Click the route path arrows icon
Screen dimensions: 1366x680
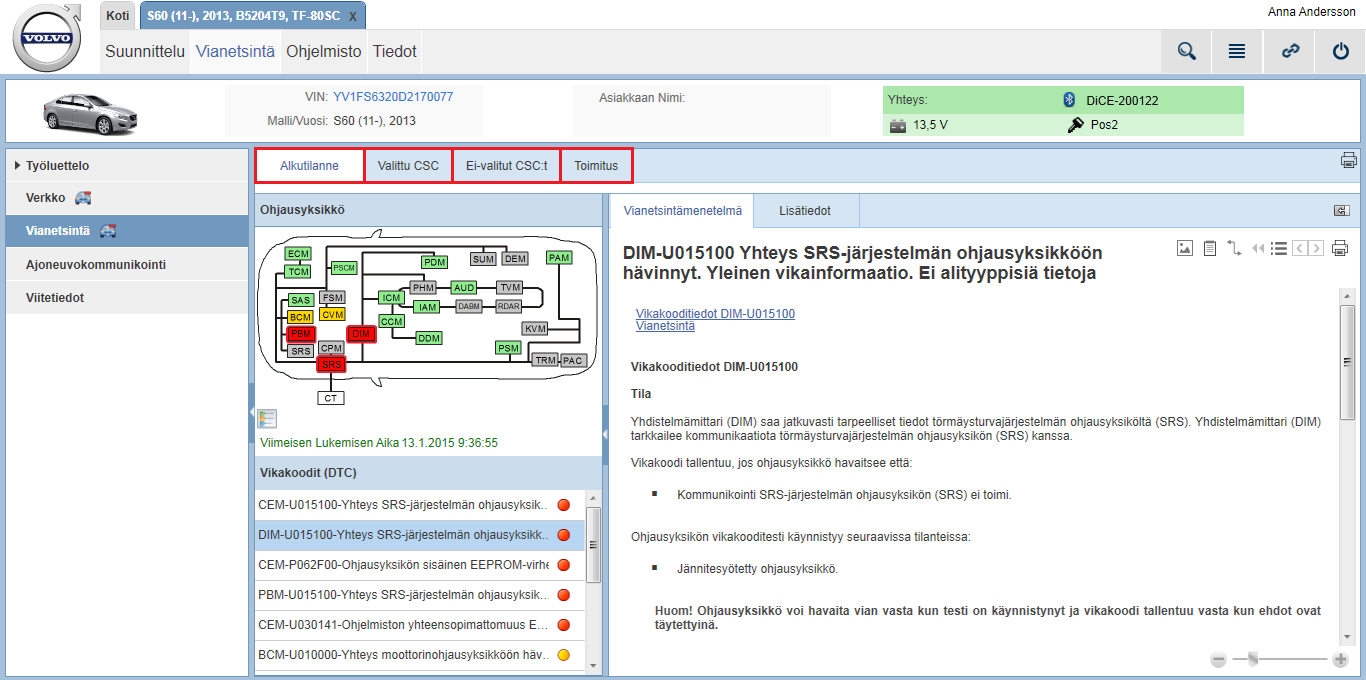point(1234,248)
